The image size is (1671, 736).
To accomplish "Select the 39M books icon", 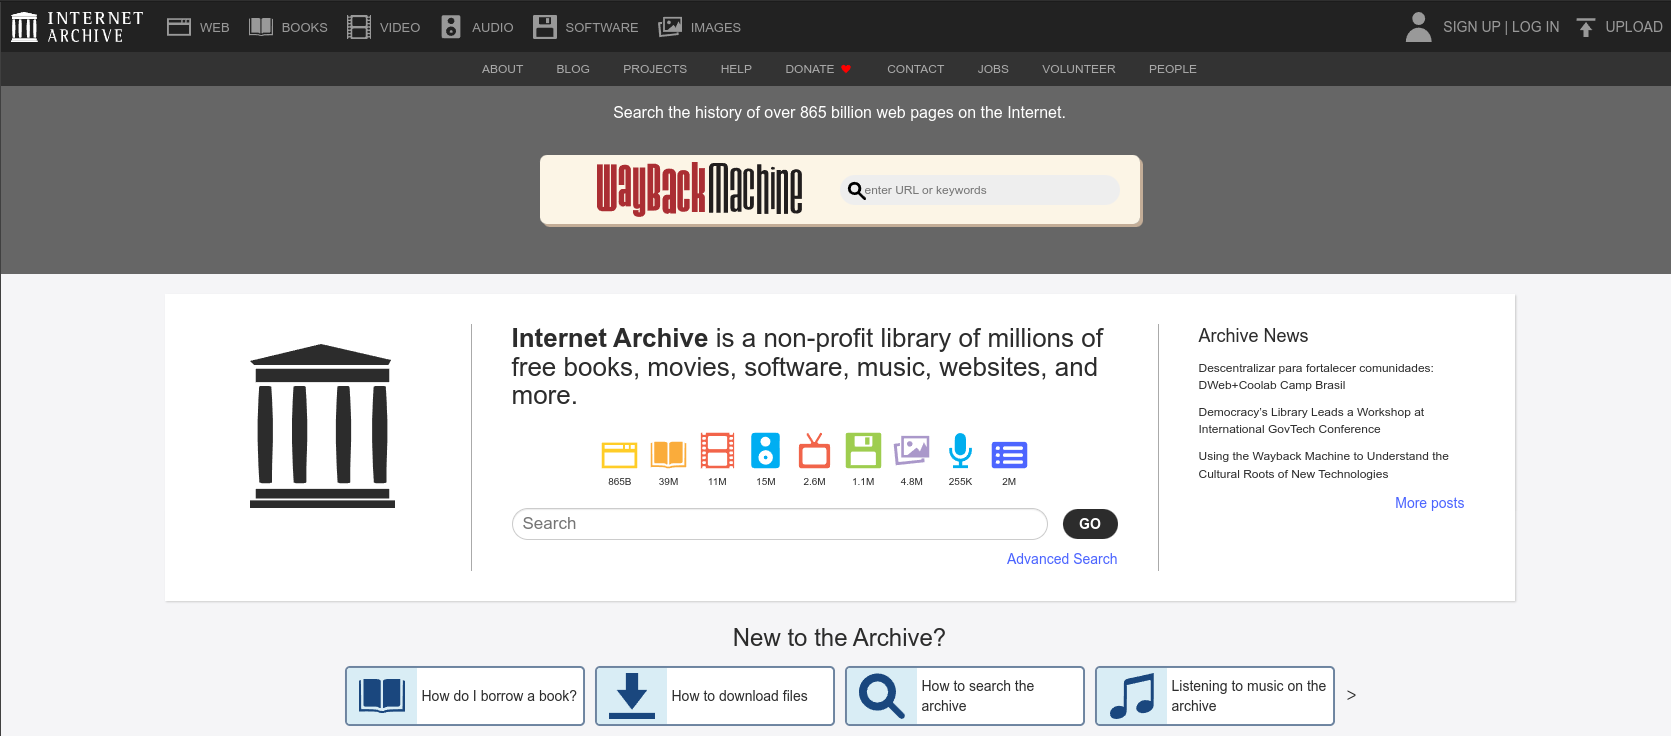I will (668, 454).
